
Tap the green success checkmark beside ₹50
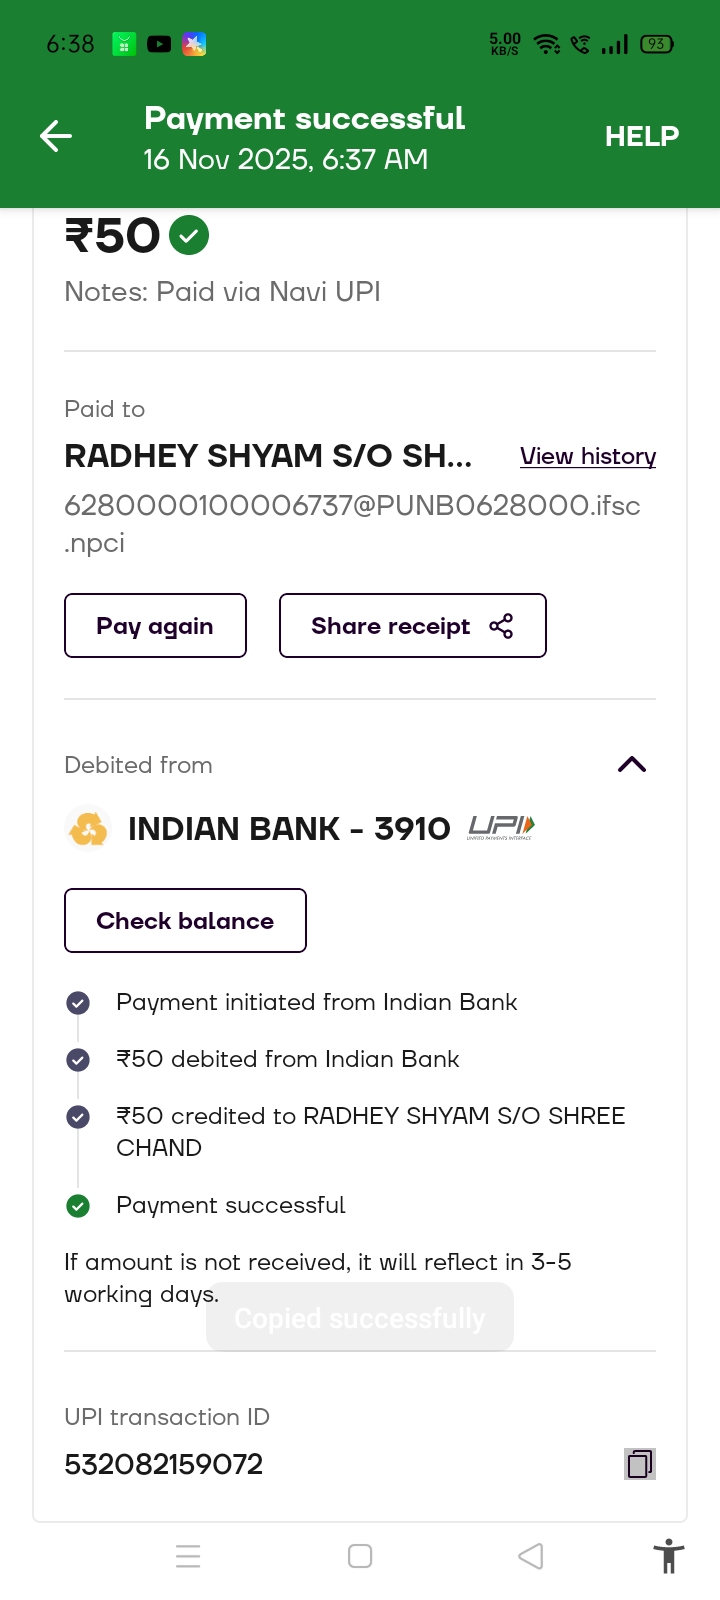coord(189,236)
